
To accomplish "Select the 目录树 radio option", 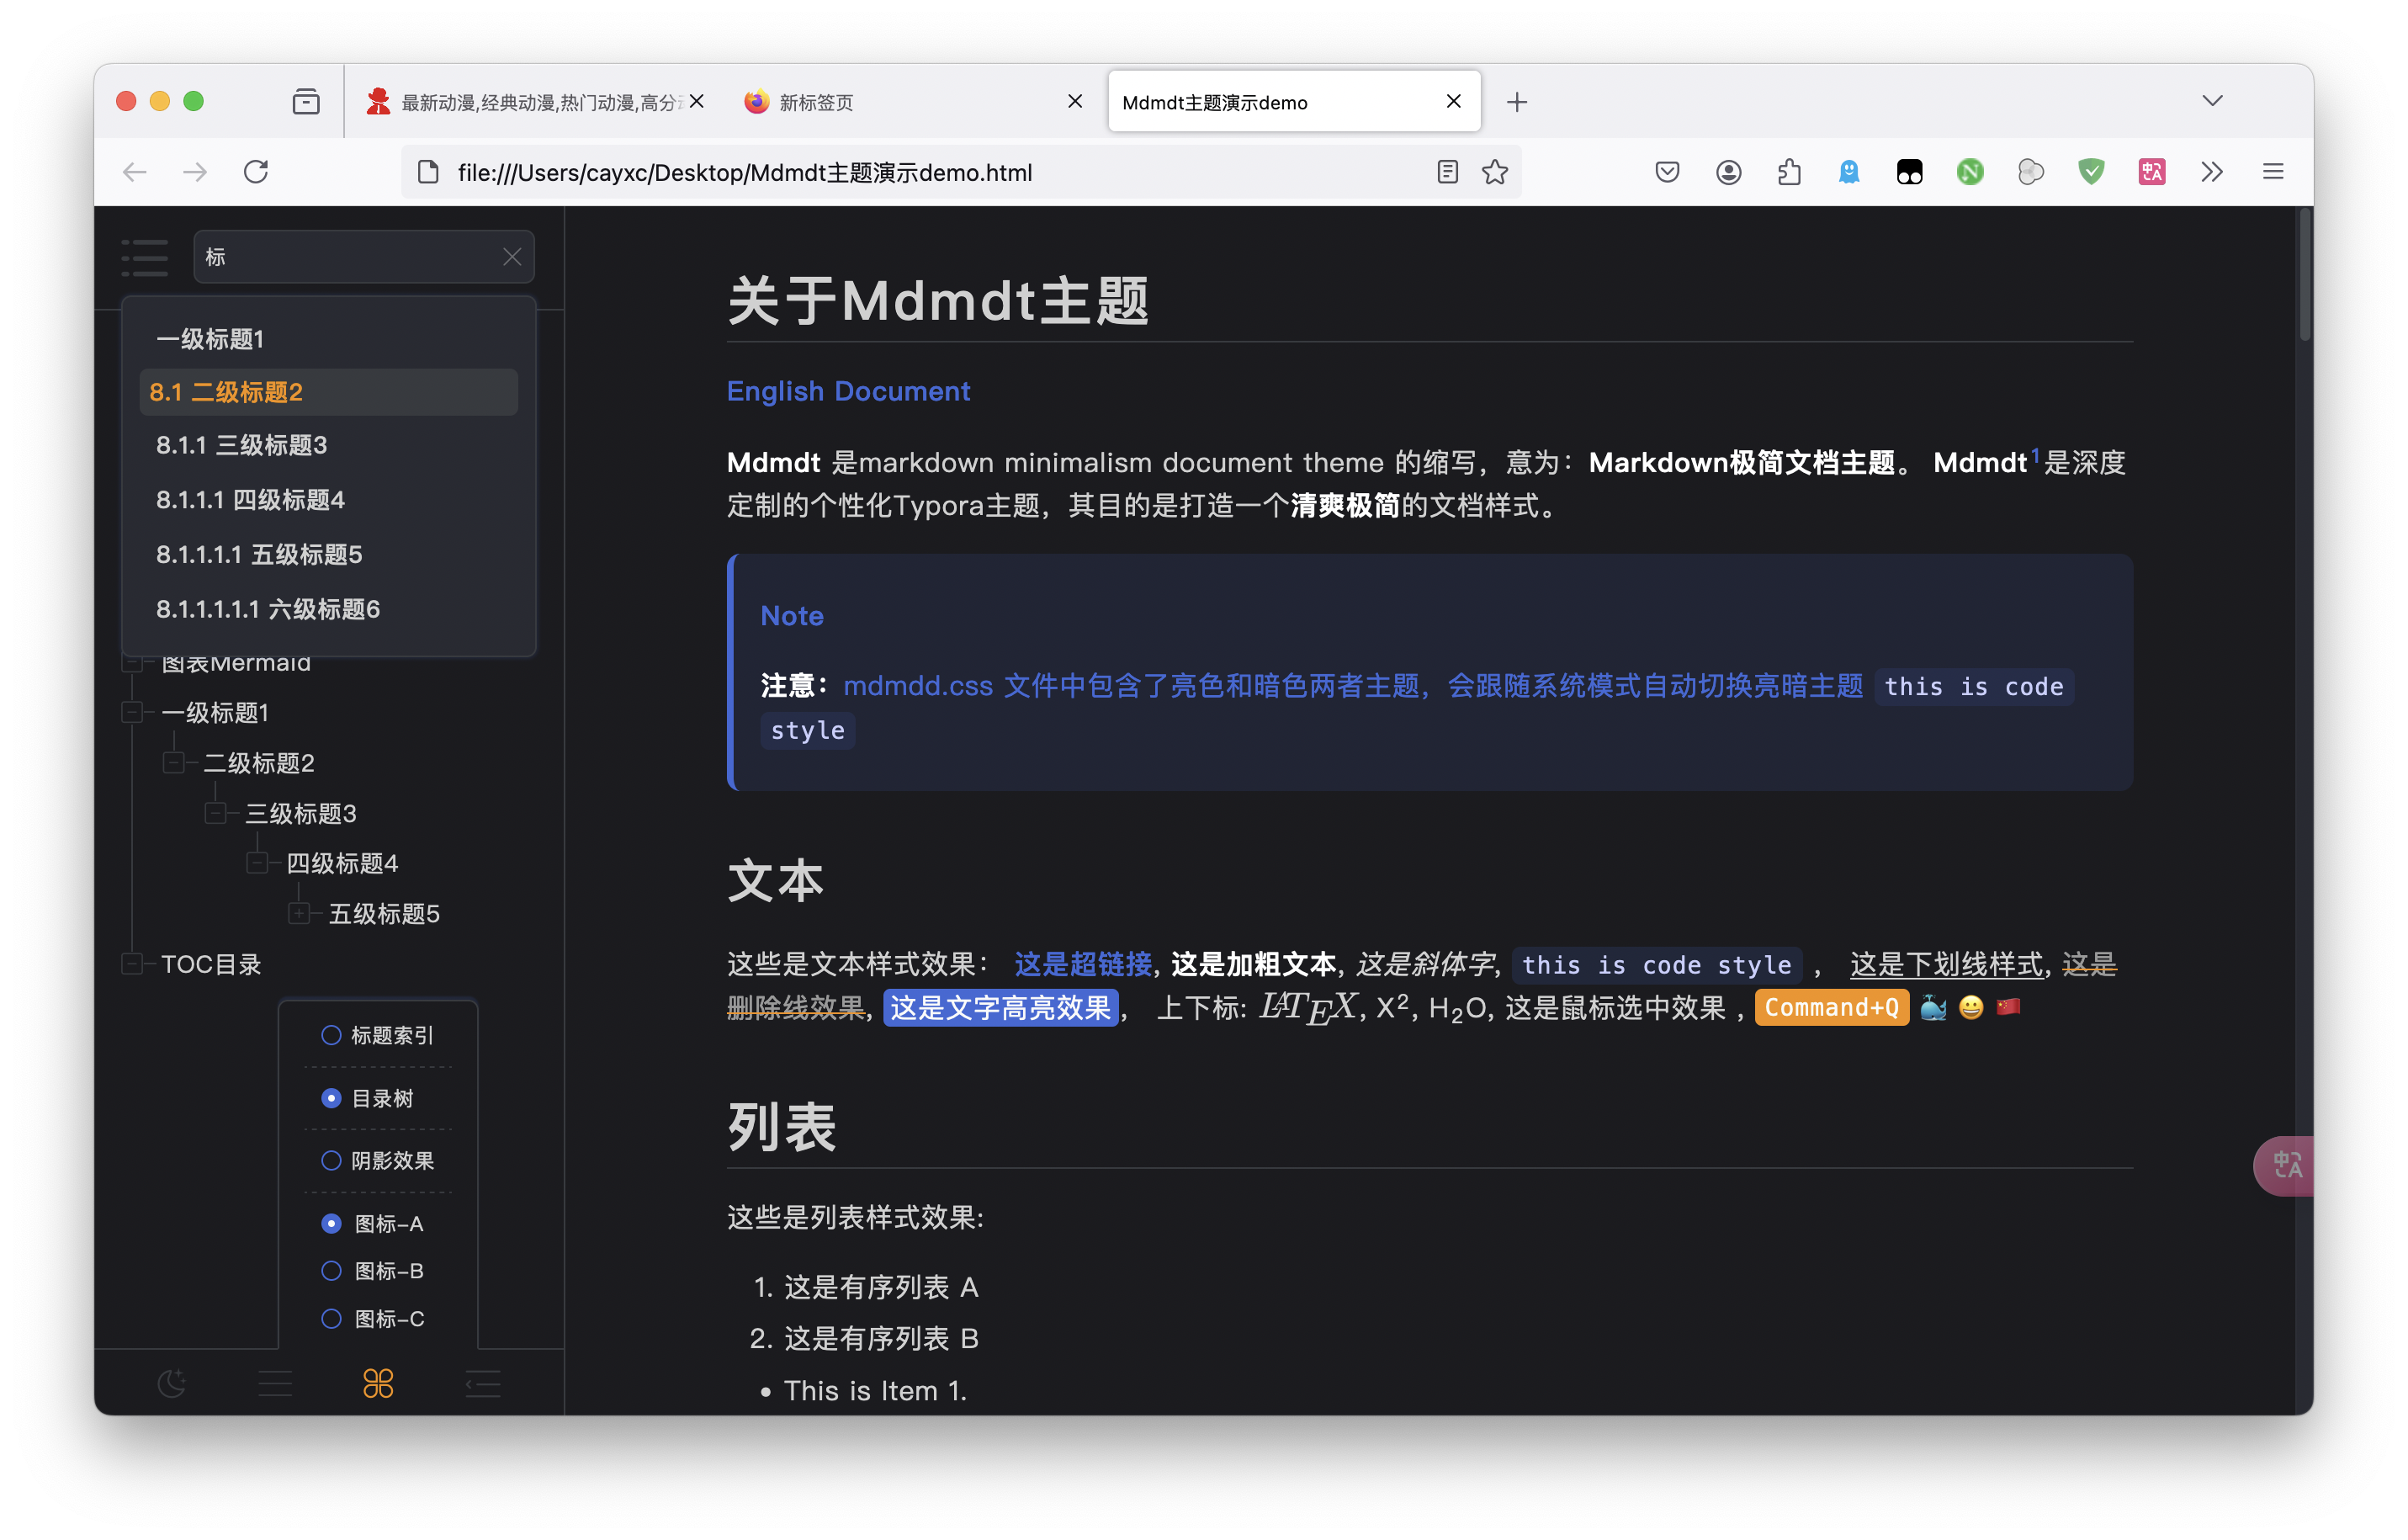I will point(331,1098).
